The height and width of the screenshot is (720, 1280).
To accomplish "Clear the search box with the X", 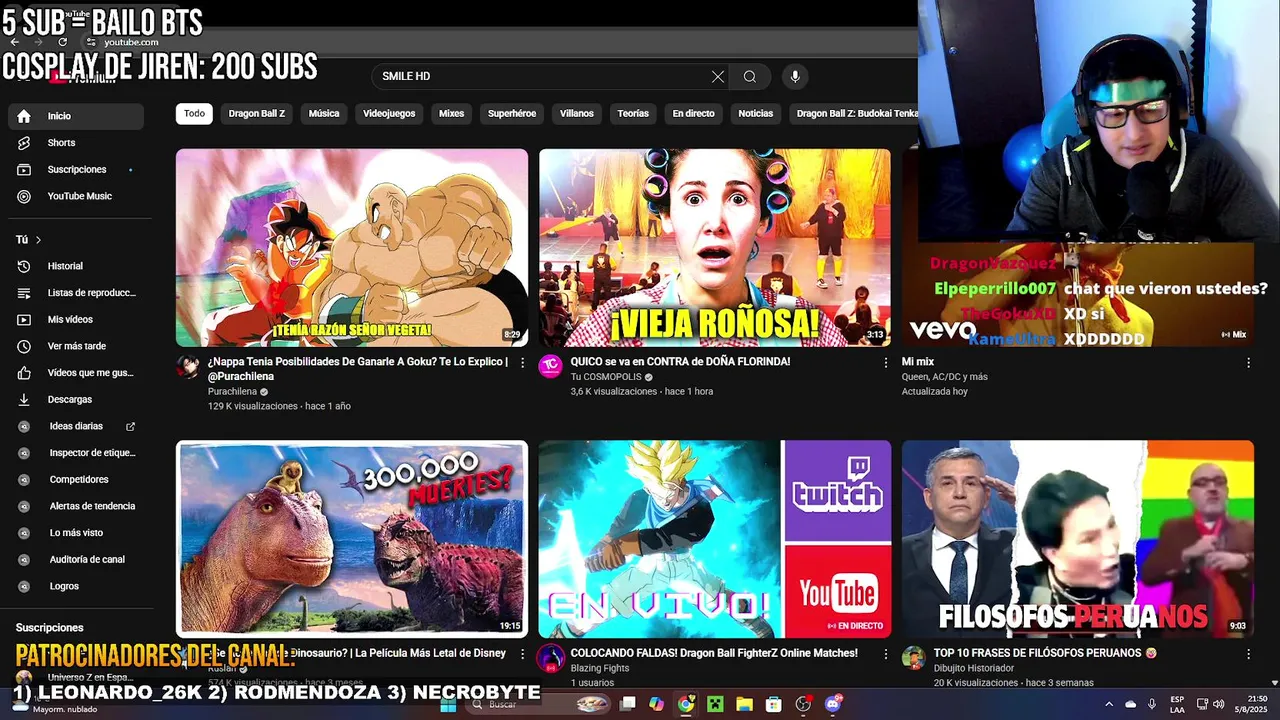I will pyautogui.click(x=717, y=77).
